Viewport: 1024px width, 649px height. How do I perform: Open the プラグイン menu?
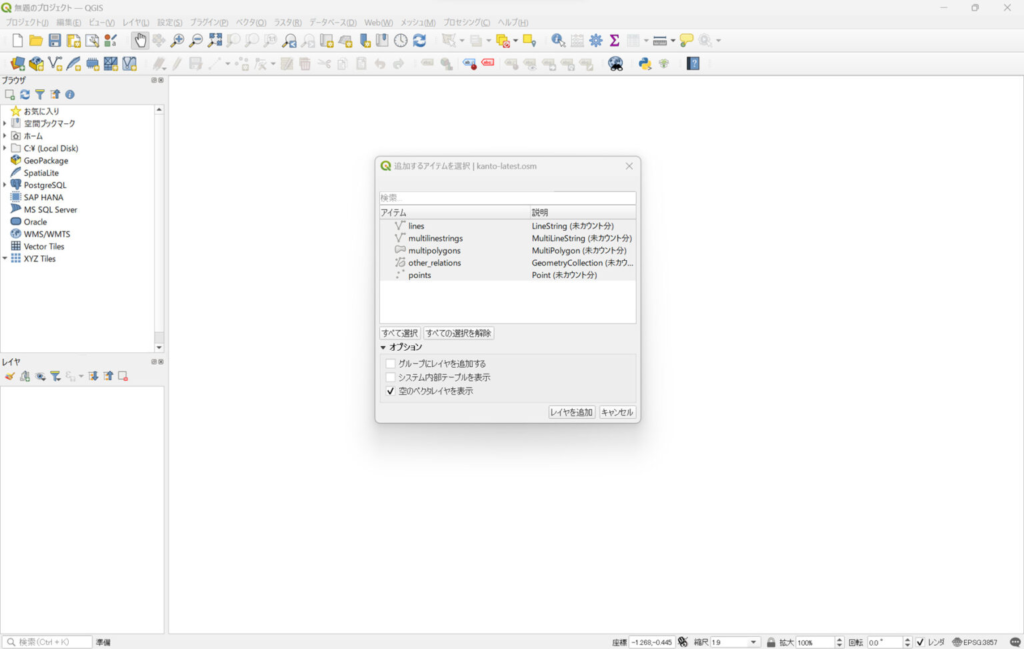click(208, 22)
